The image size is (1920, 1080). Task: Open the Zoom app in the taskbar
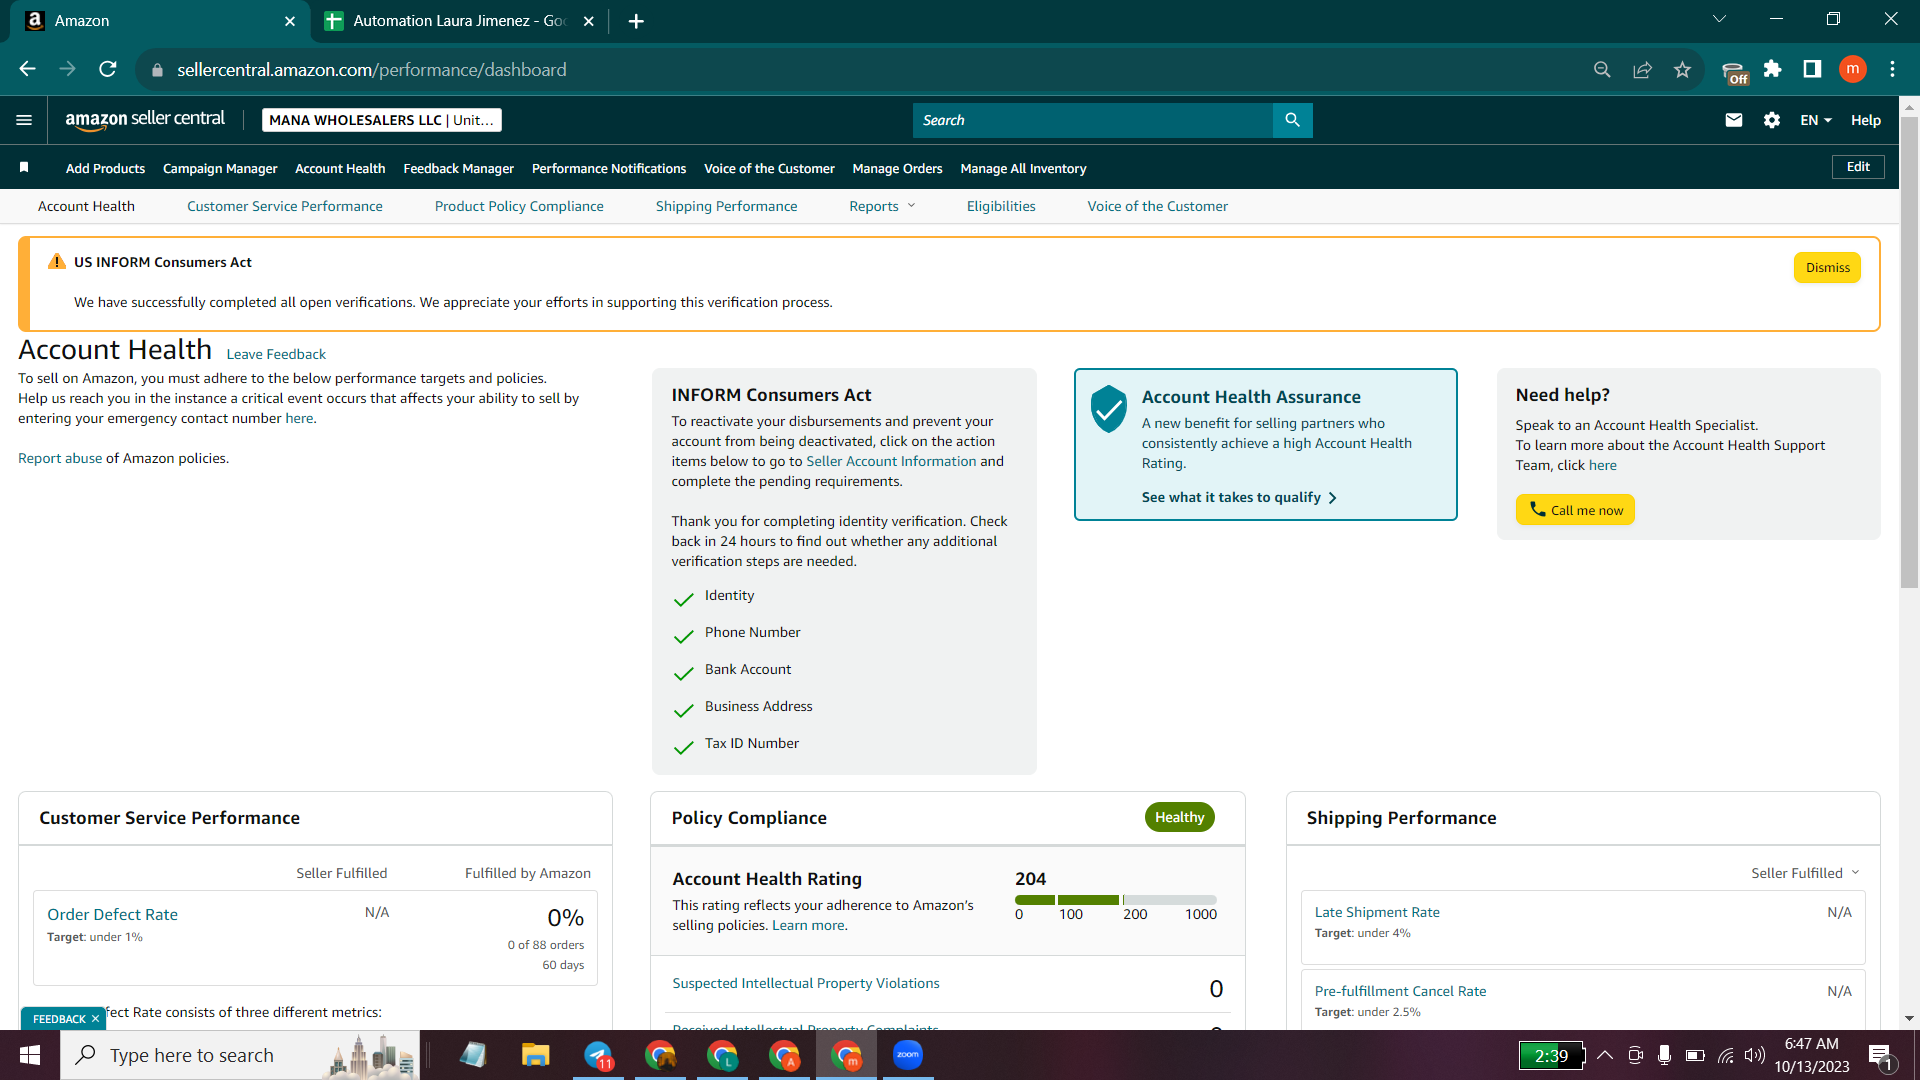(x=907, y=1055)
